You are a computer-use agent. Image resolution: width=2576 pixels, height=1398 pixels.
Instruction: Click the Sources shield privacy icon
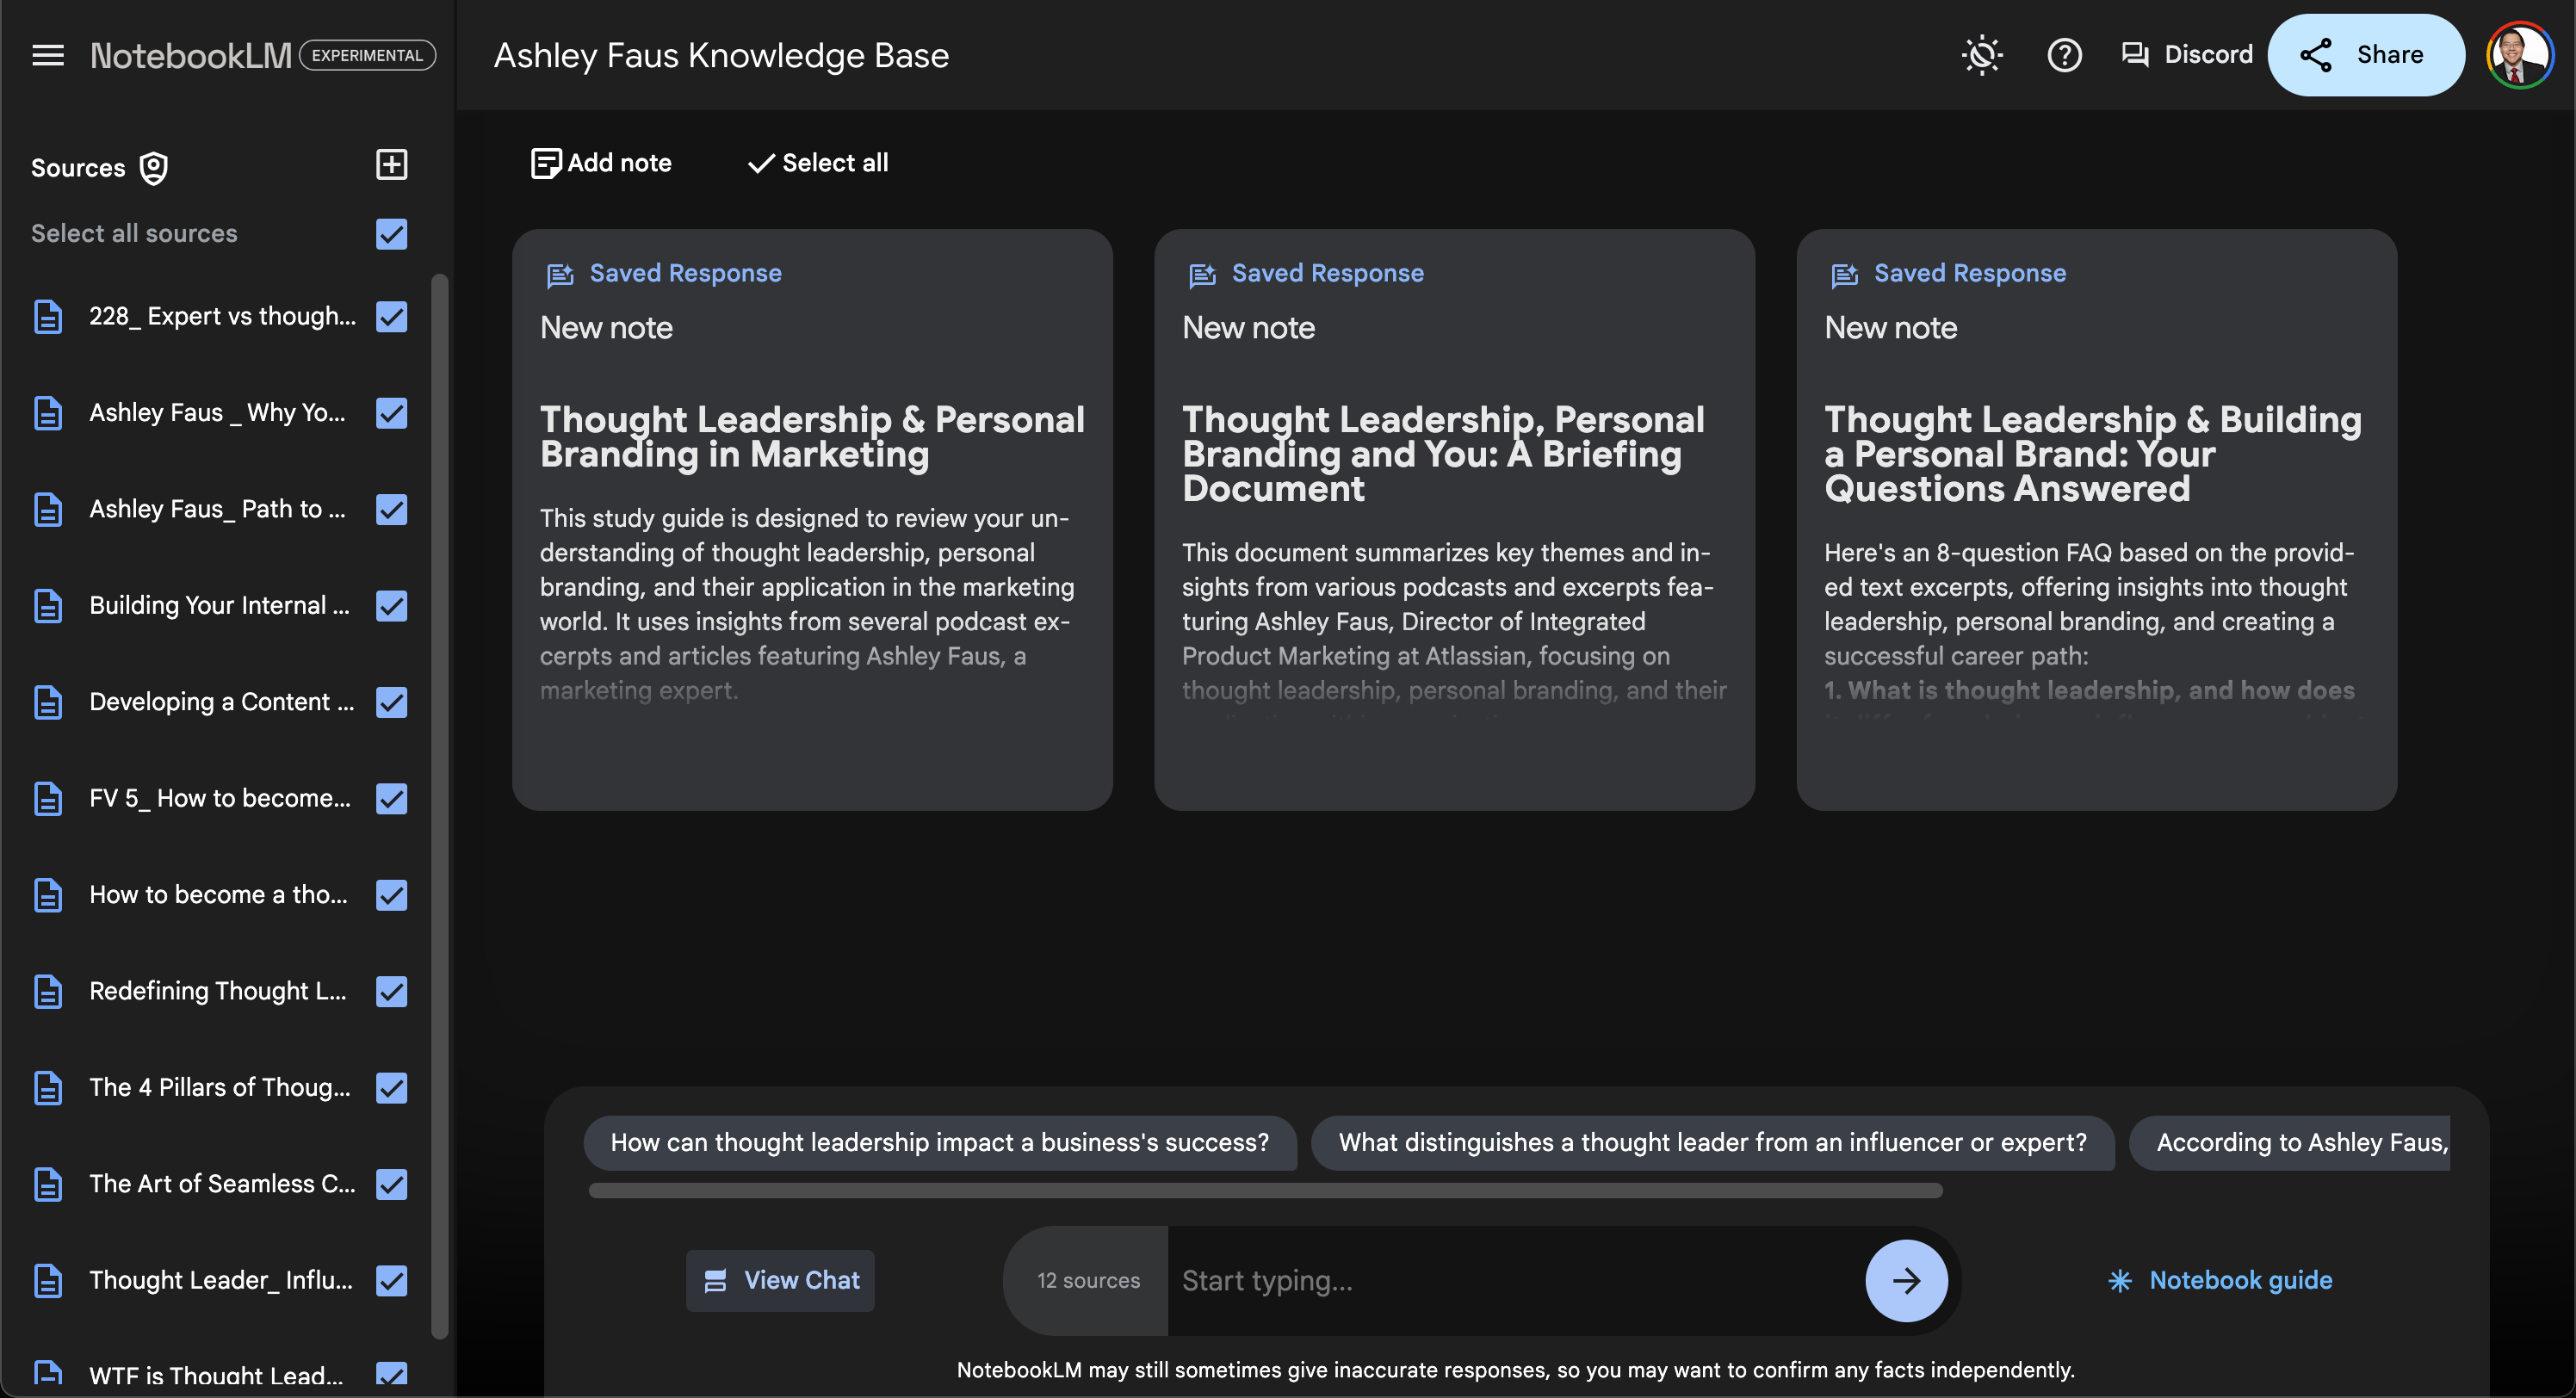pyautogui.click(x=153, y=168)
